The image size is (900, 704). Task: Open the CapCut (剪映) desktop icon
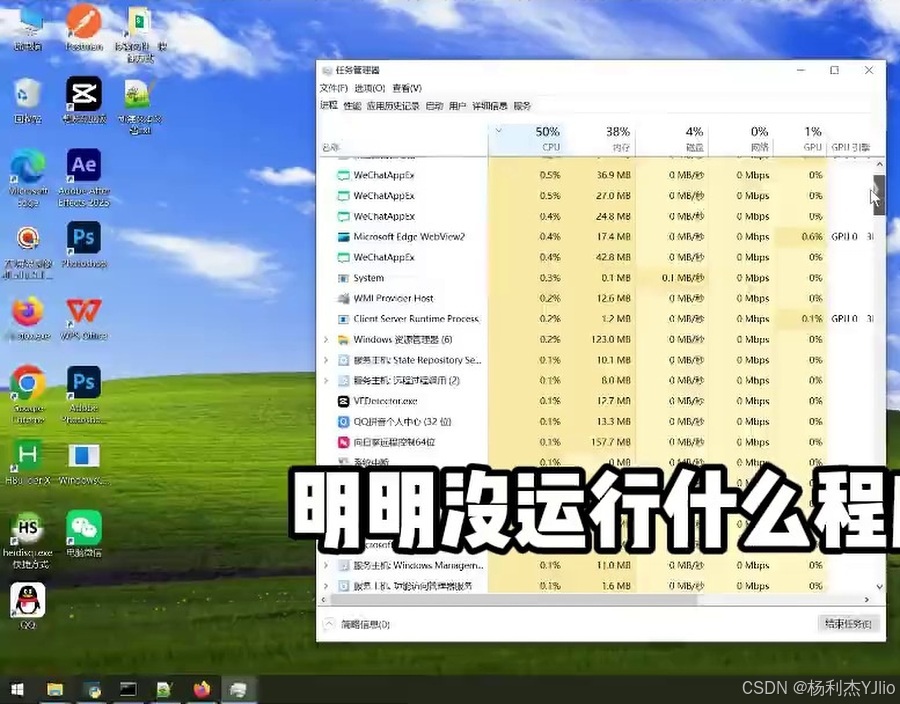(x=84, y=100)
